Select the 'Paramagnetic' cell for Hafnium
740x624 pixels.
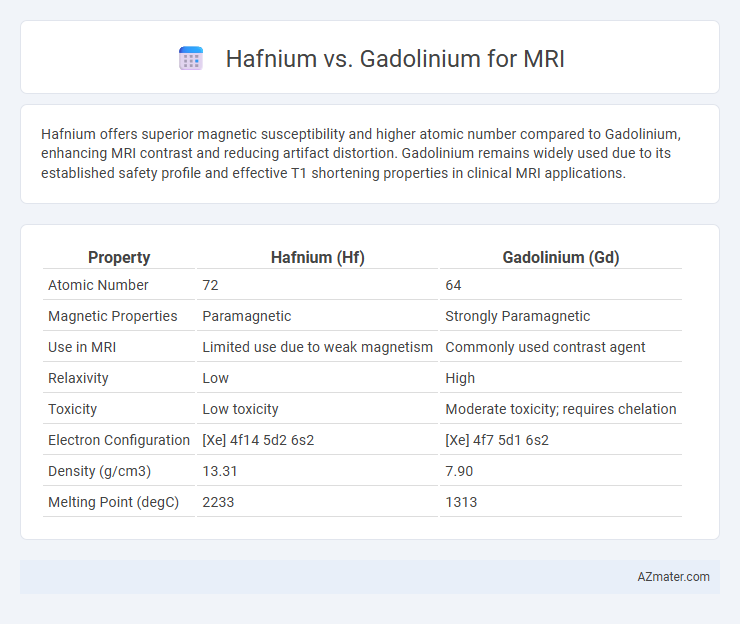(x=246, y=316)
